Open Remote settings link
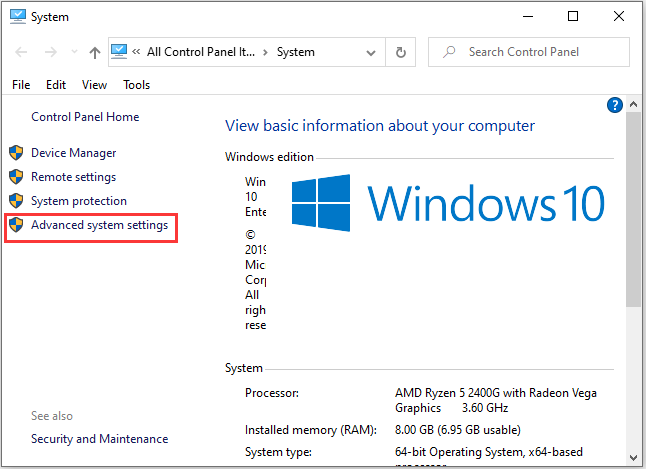 point(73,177)
